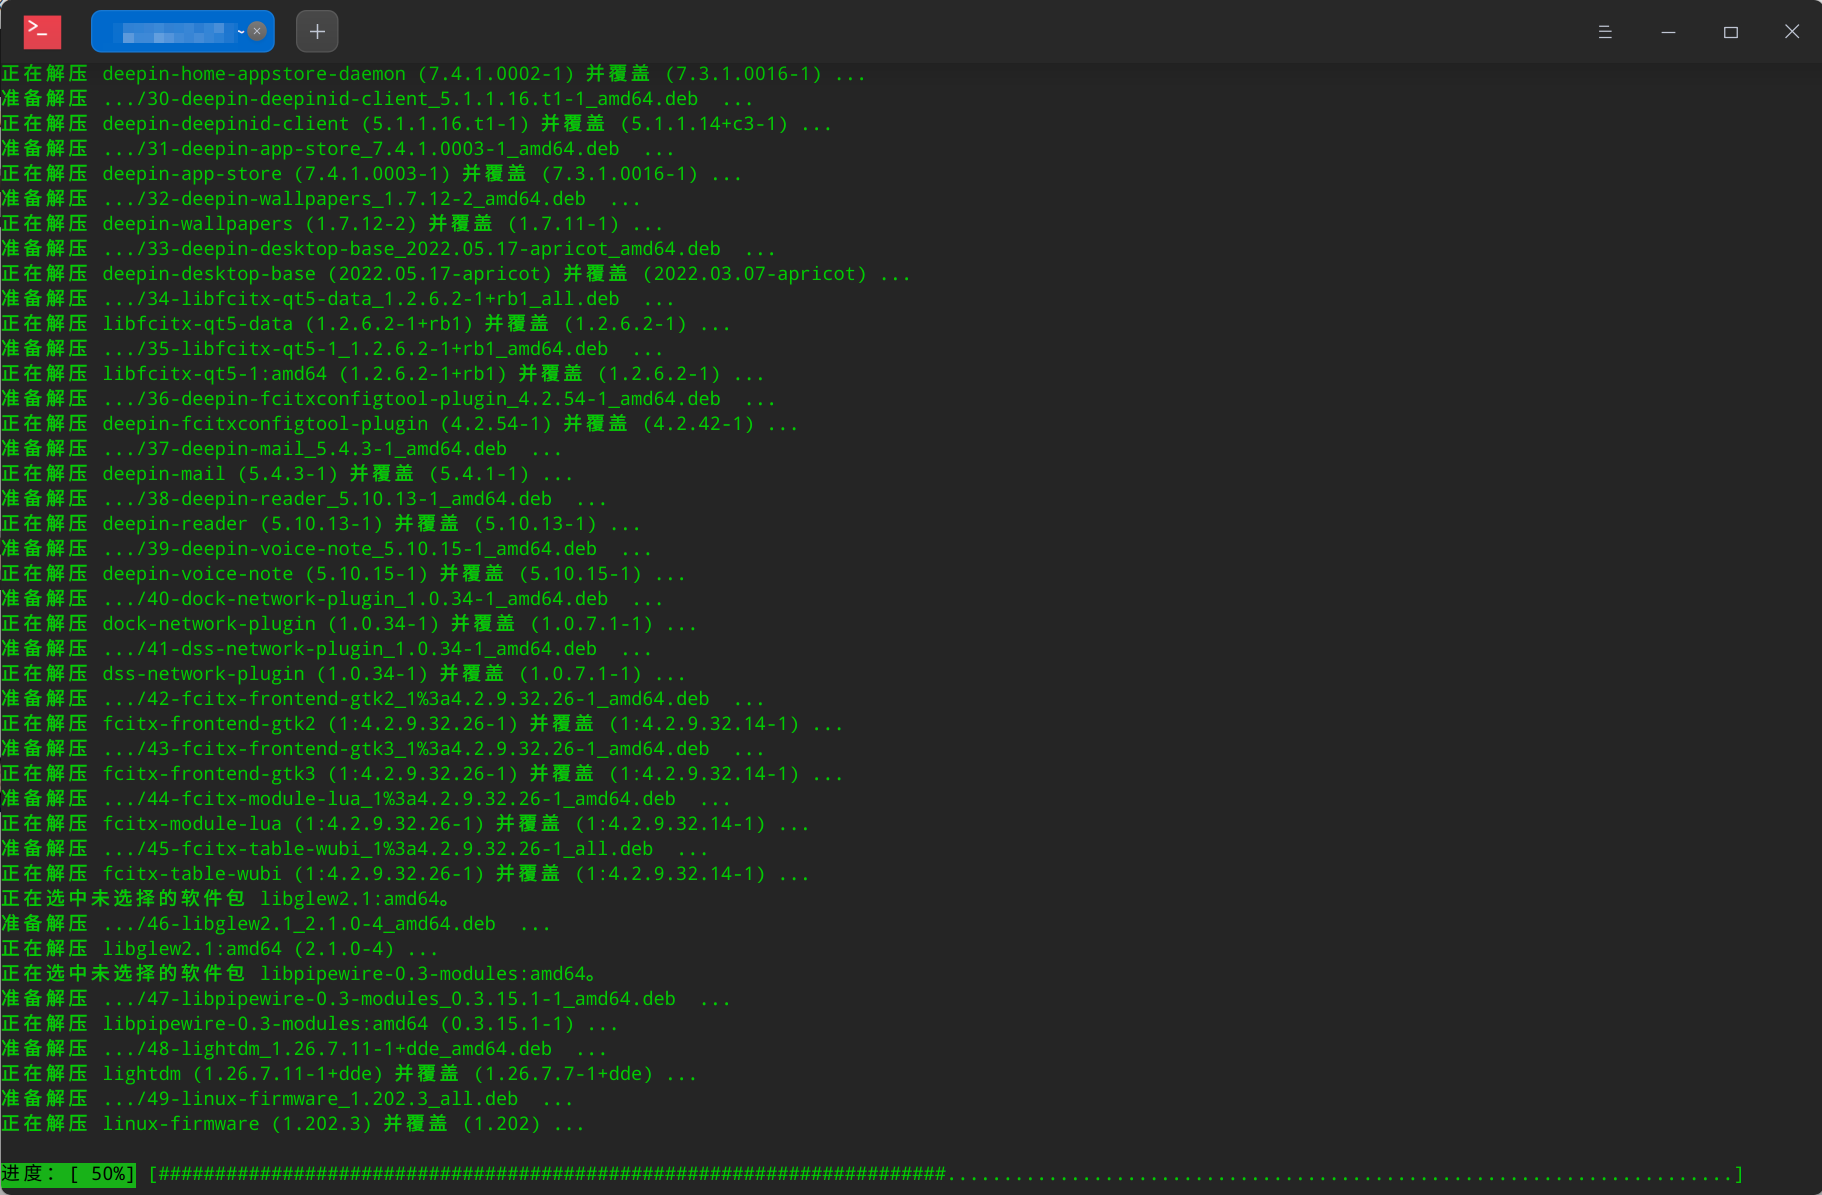
Task: Place the cursor on the libpipewire-0.3-modules line
Action: tap(310, 1023)
